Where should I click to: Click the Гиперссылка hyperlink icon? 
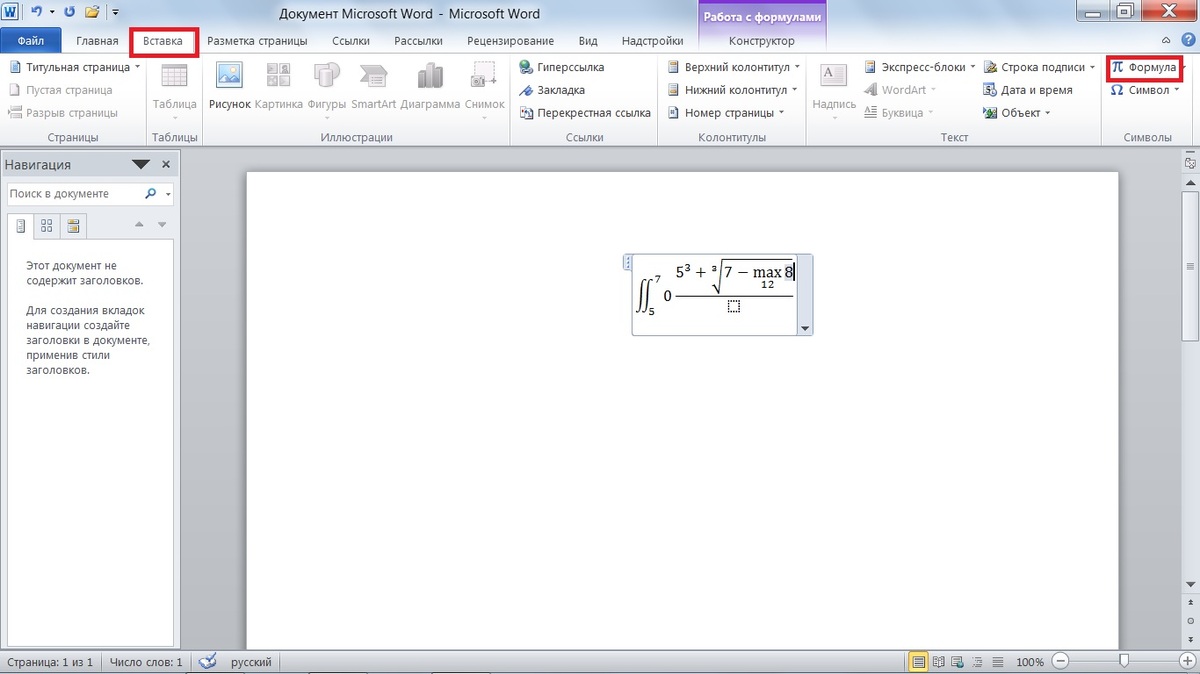tap(526, 67)
